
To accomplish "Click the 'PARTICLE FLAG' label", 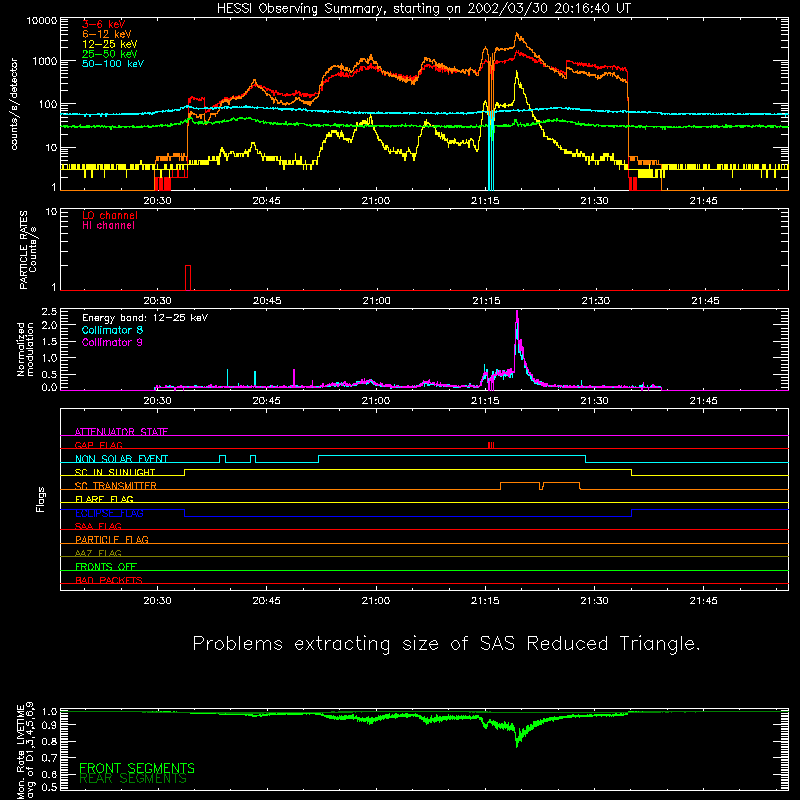I will click(112, 539).
